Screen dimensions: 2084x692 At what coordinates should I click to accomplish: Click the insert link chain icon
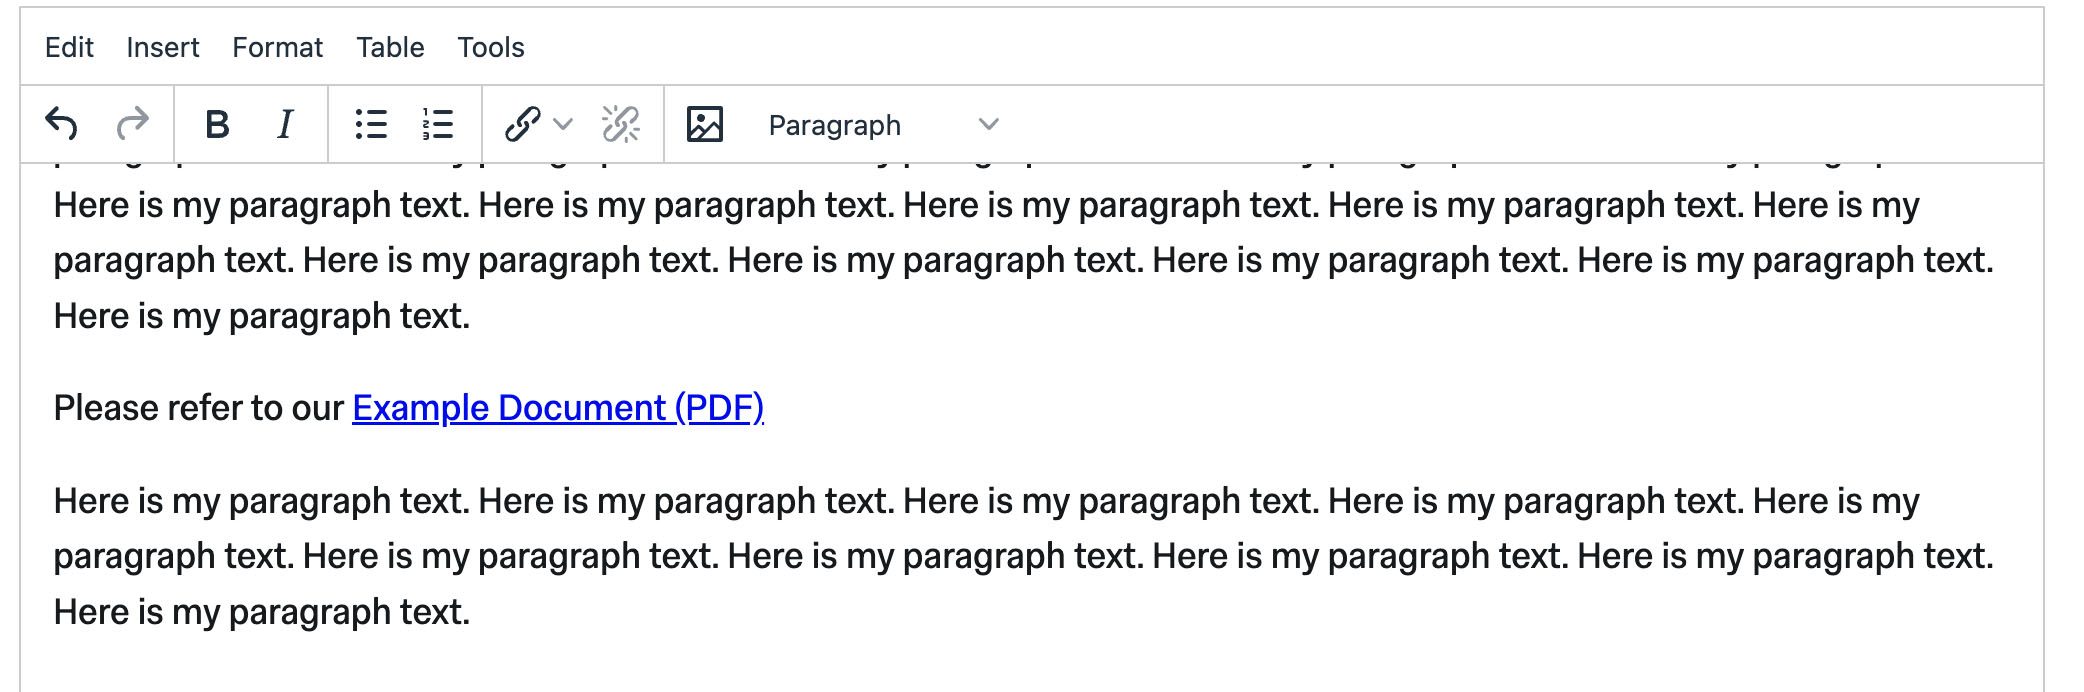[523, 124]
